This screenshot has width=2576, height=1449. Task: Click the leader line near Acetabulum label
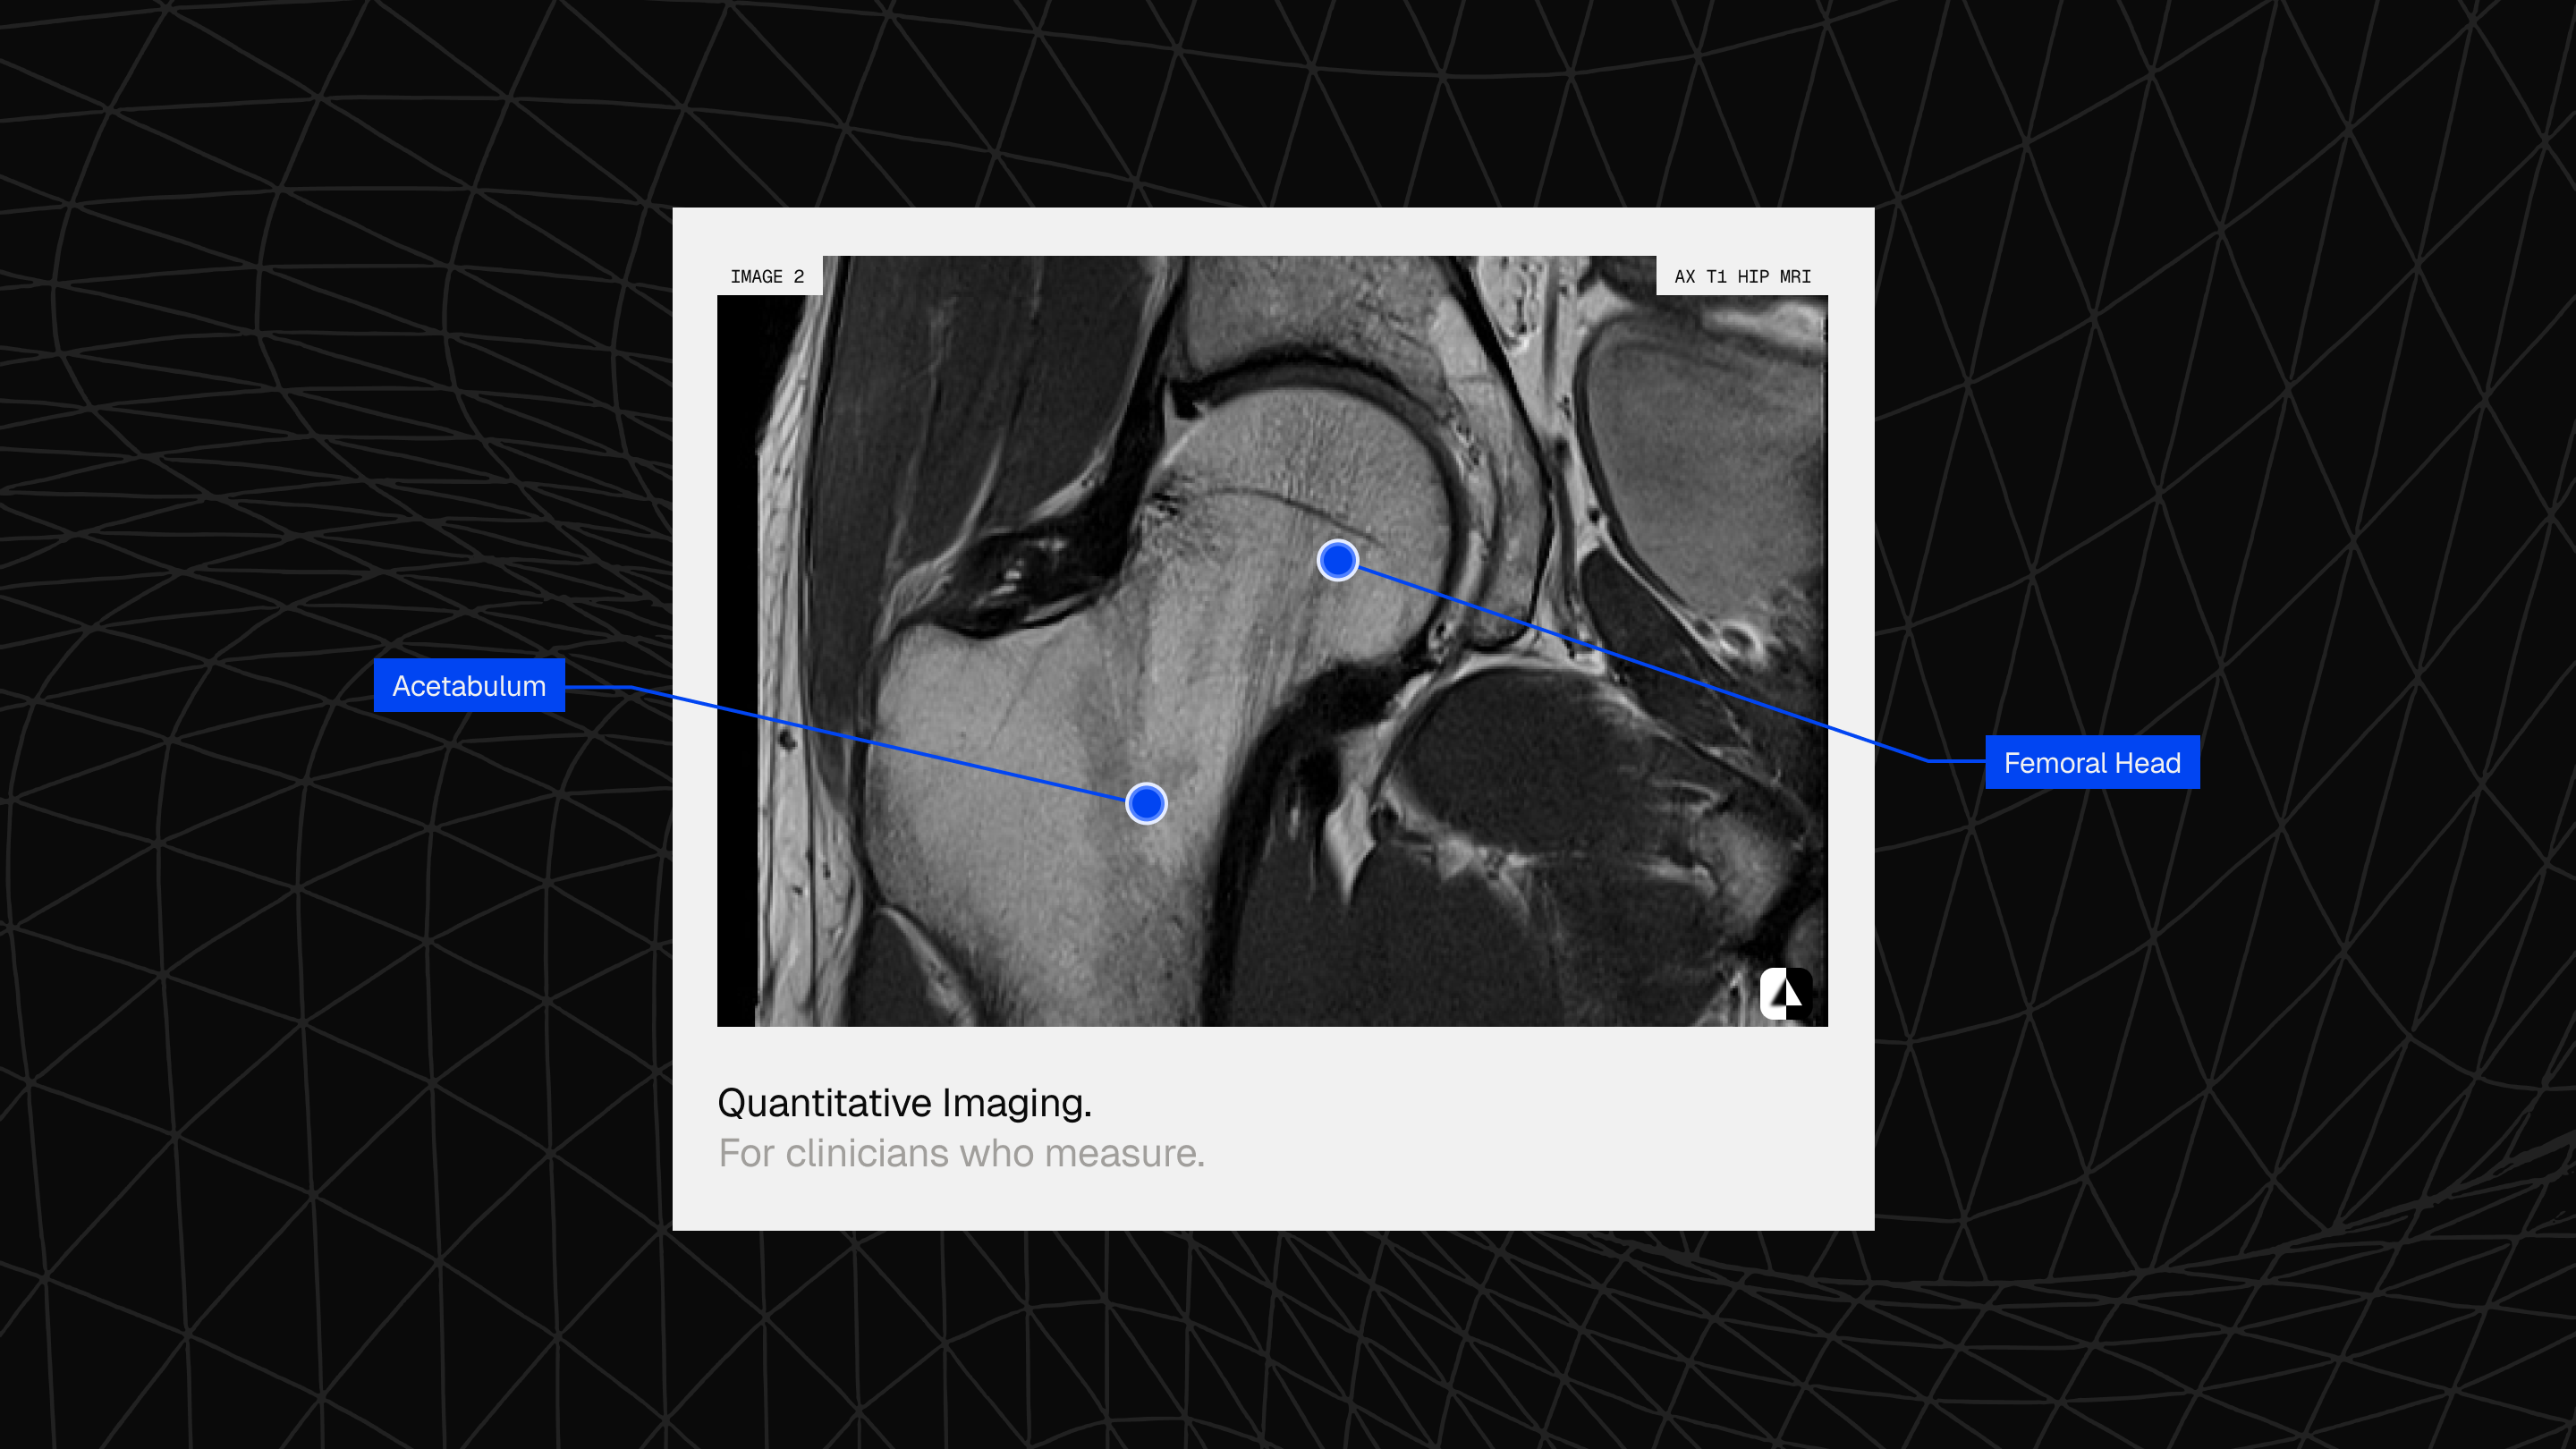click(600, 687)
